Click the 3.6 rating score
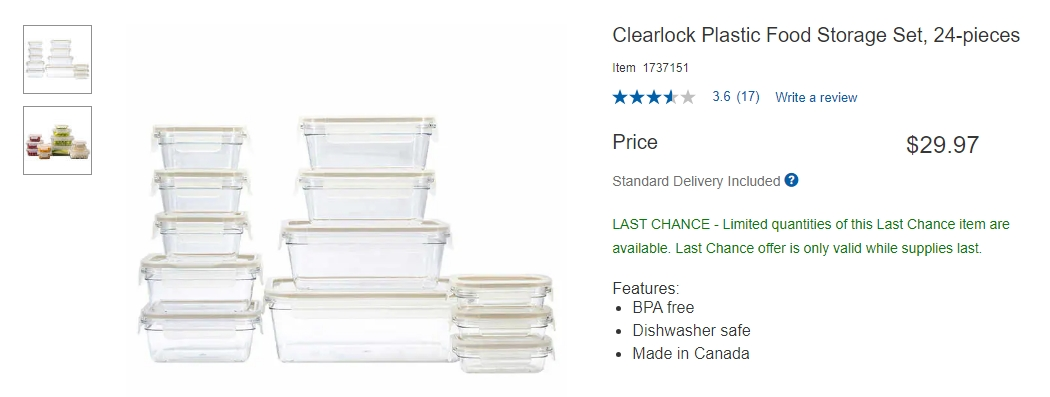This screenshot has height=397, width=1050. tap(721, 96)
